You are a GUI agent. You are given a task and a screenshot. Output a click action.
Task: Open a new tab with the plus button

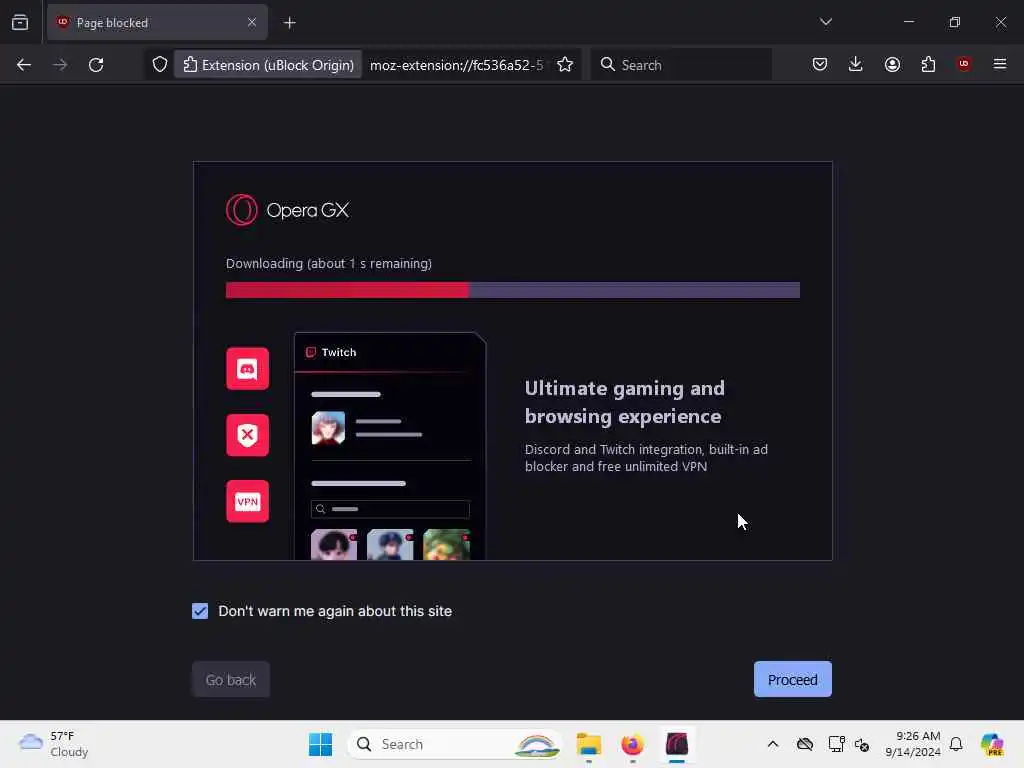point(289,23)
